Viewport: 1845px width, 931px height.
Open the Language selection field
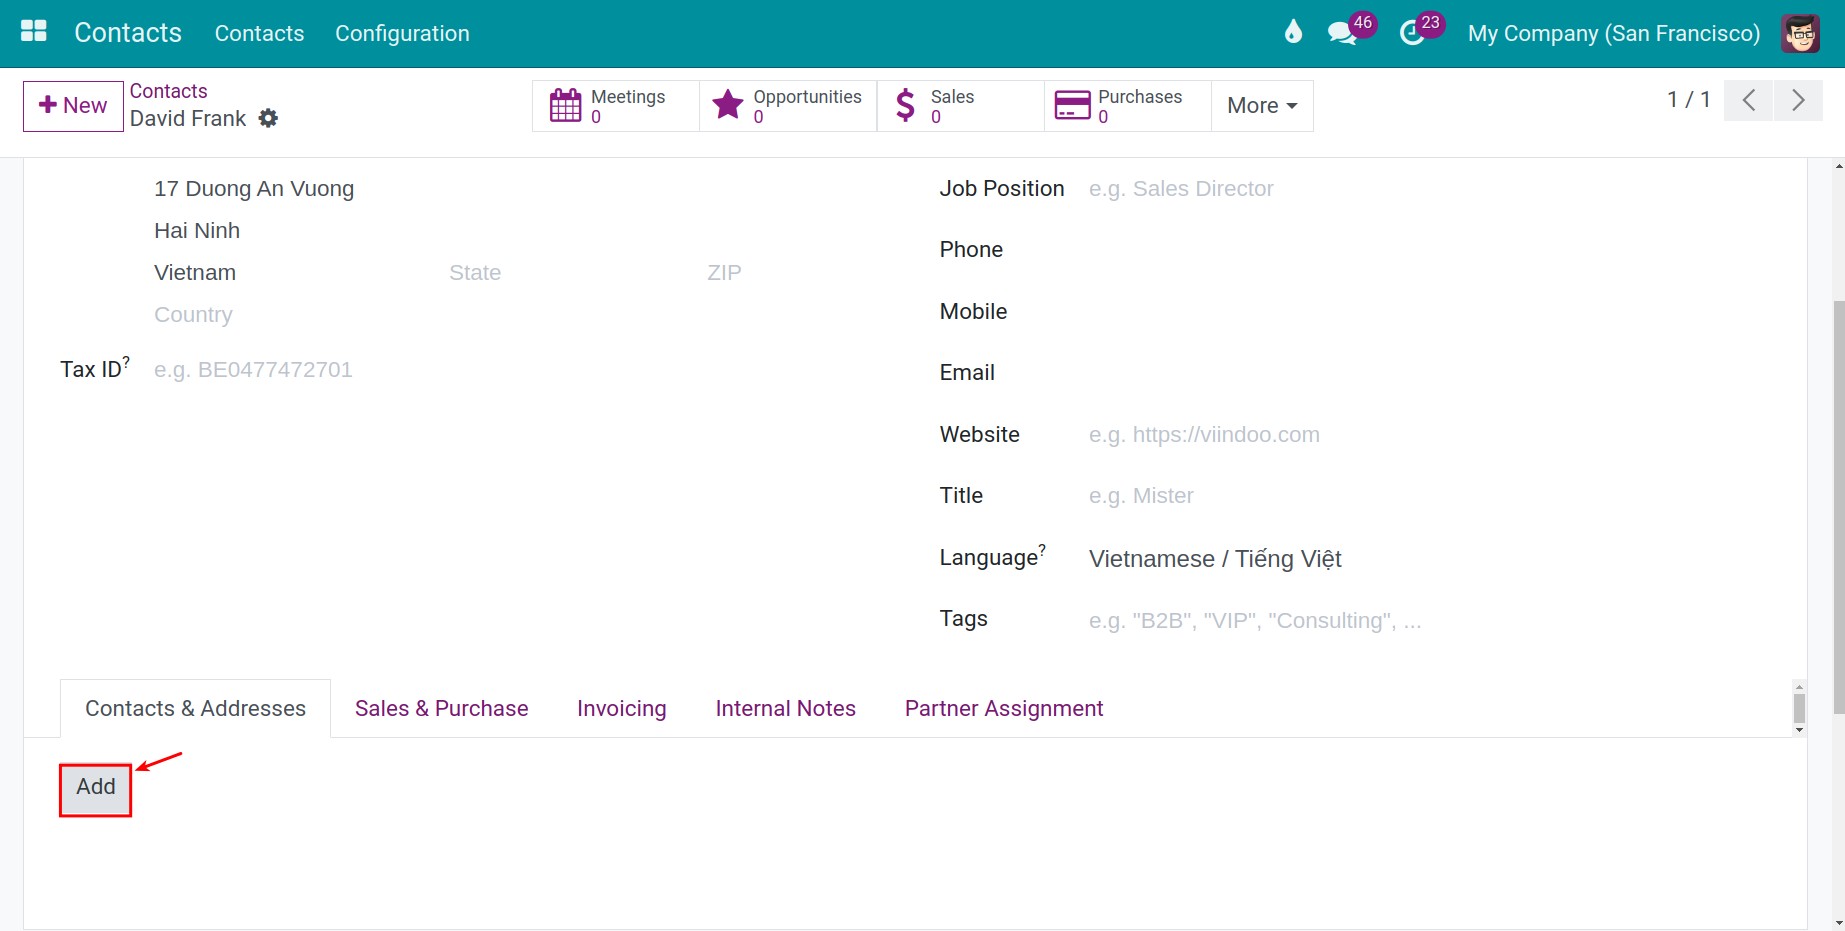click(x=1430, y=559)
